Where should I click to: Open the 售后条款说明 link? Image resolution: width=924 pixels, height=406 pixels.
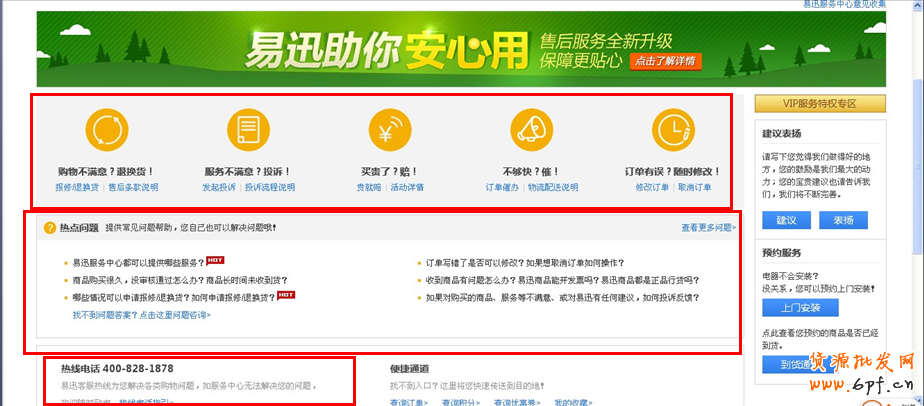tap(133, 187)
